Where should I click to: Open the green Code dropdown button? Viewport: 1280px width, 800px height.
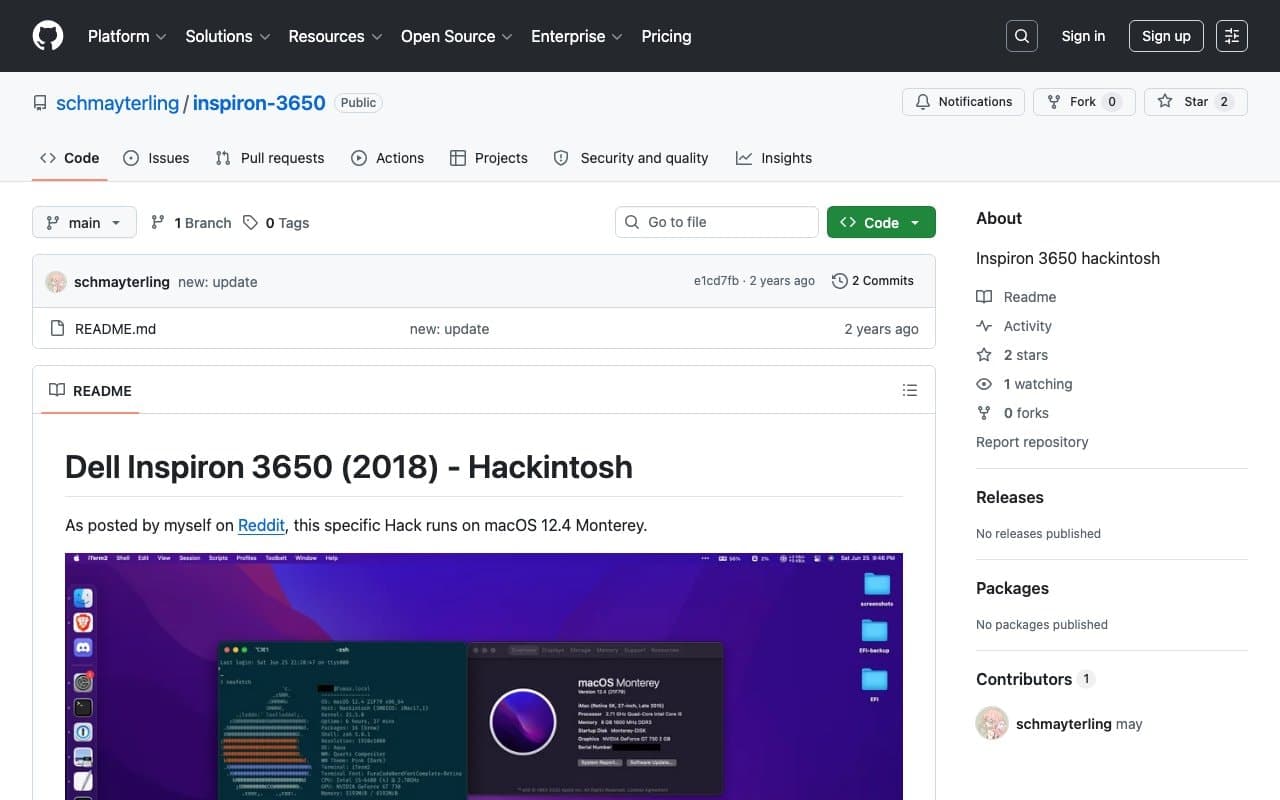881,222
